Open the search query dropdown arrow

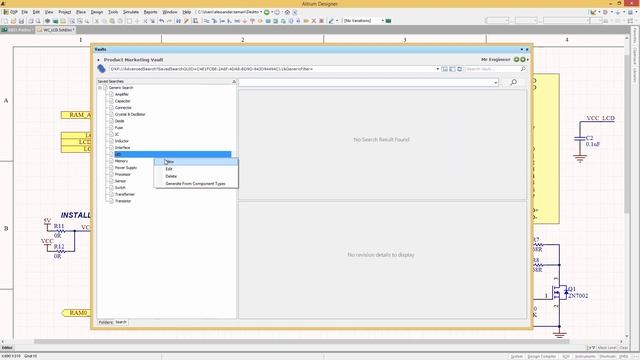click(496, 82)
